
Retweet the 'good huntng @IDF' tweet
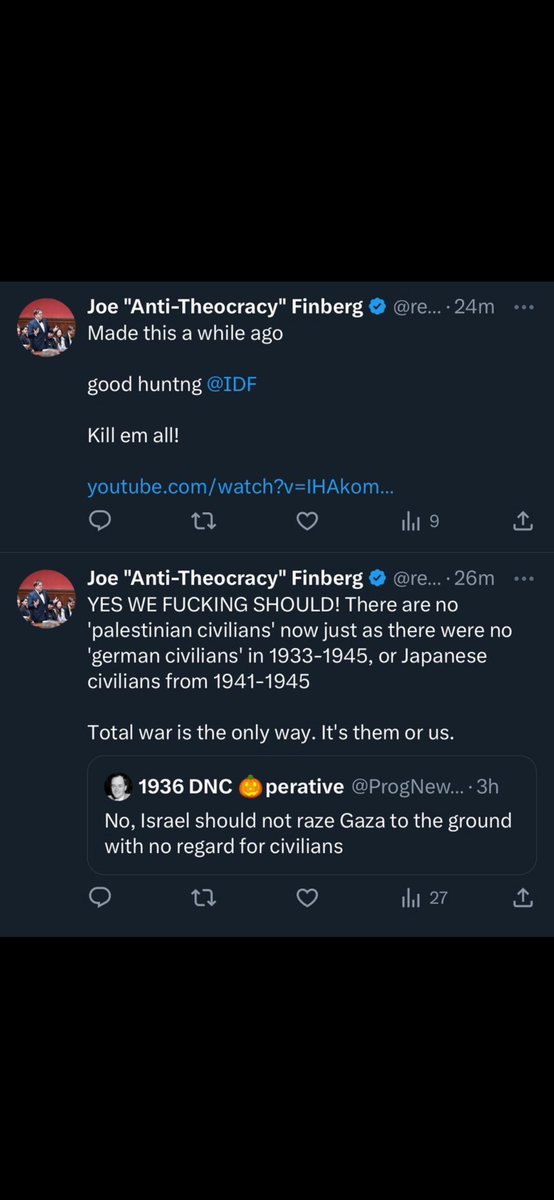click(203, 521)
